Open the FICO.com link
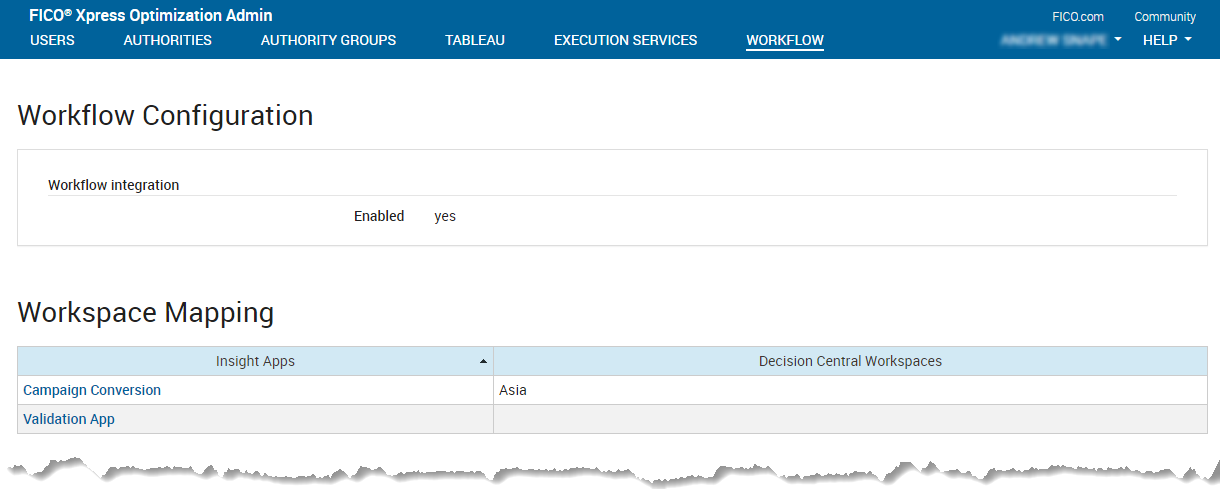This screenshot has width=1220, height=489. (1078, 17)
